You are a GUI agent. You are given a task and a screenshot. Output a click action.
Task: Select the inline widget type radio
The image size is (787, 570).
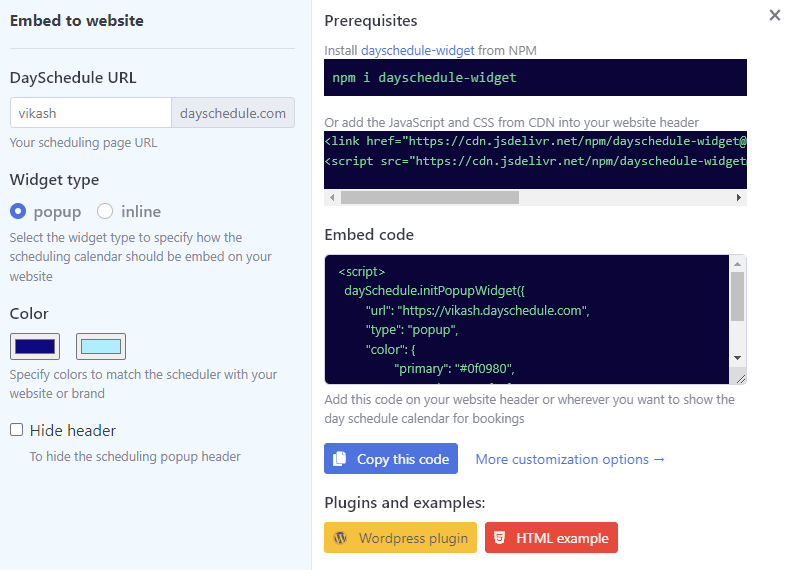click(105, 211)
